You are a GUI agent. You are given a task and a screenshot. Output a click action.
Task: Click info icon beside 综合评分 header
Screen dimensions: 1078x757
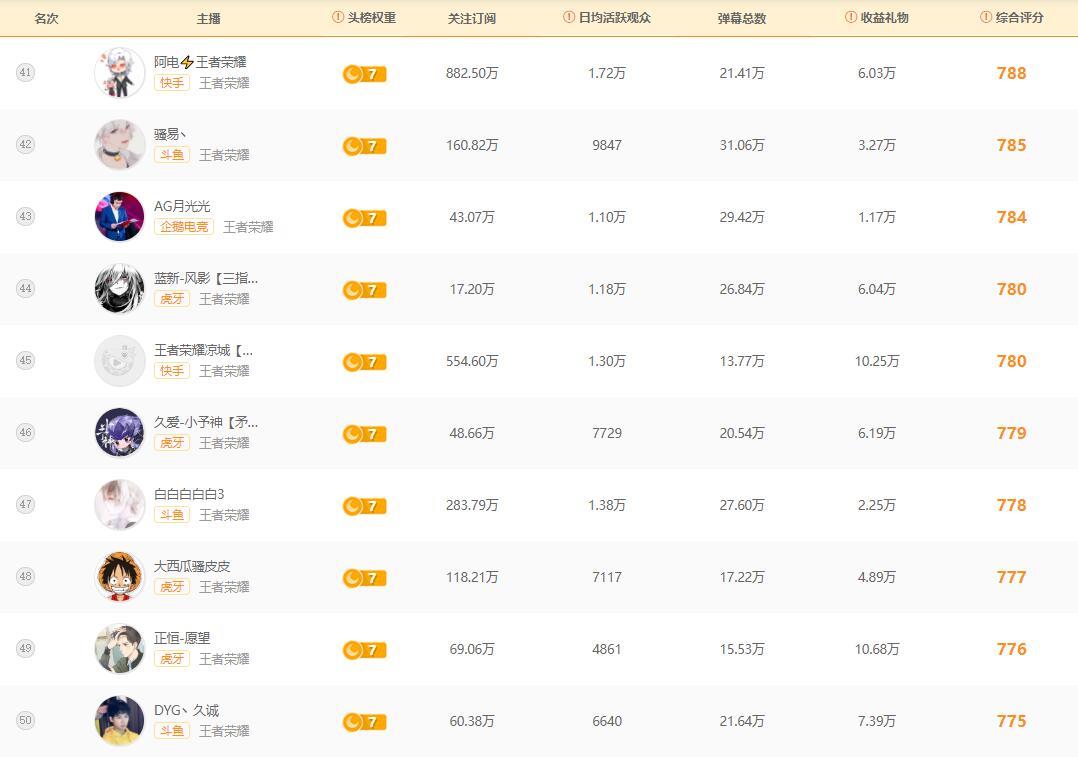[986, 18]
